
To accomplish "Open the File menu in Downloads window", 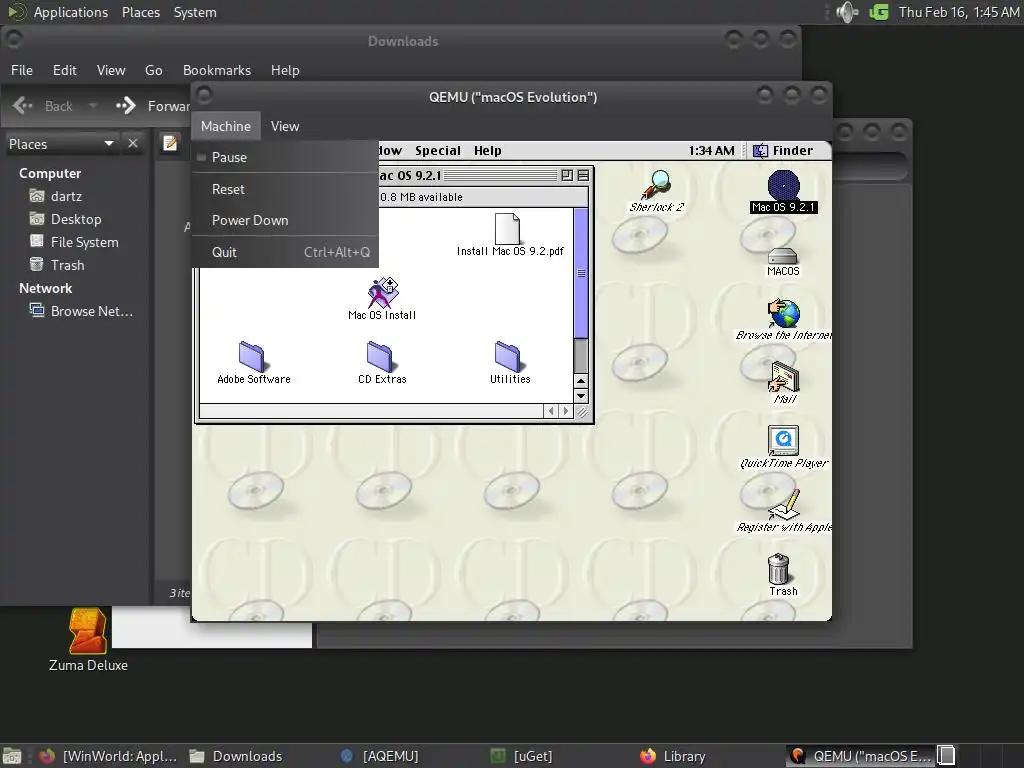I will click(x=22, y=70).
